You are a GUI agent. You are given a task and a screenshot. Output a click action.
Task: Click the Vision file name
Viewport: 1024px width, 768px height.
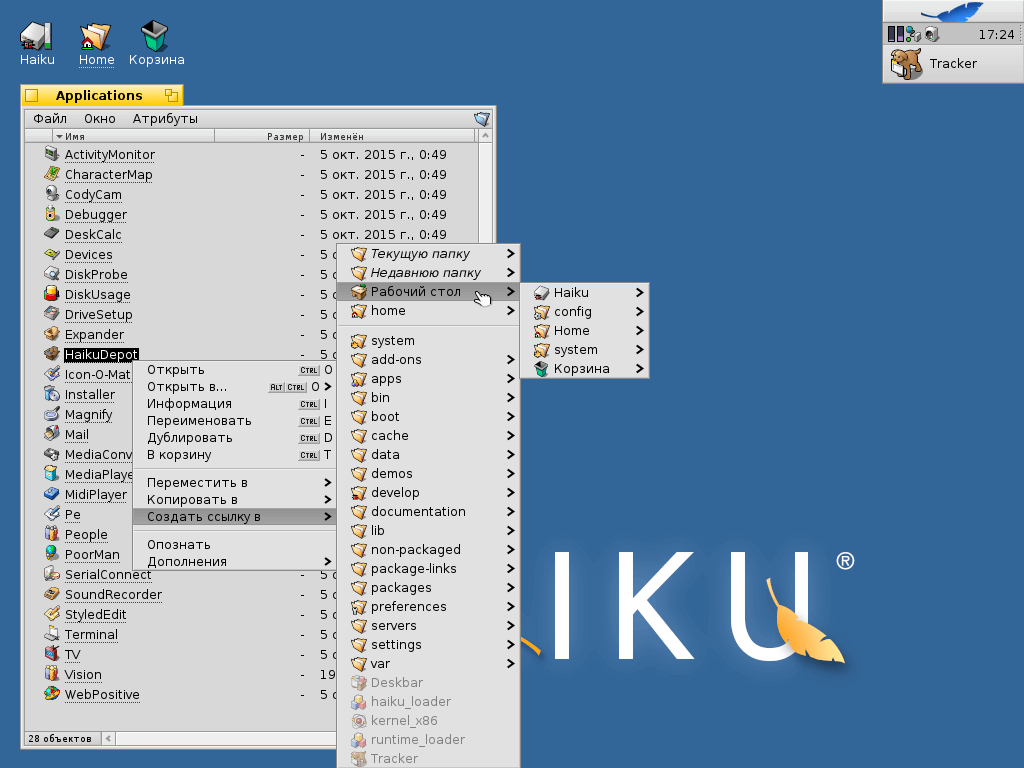click(83, 675)
